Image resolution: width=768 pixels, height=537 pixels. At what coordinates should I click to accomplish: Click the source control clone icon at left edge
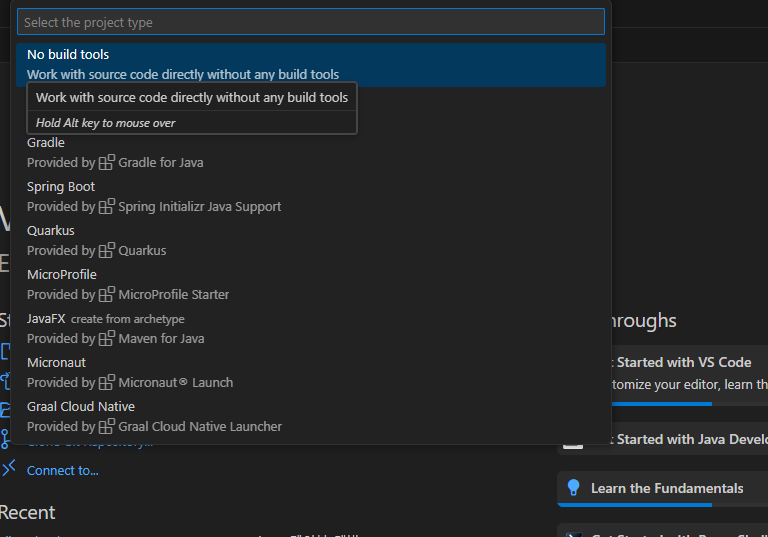pos(5,439)
